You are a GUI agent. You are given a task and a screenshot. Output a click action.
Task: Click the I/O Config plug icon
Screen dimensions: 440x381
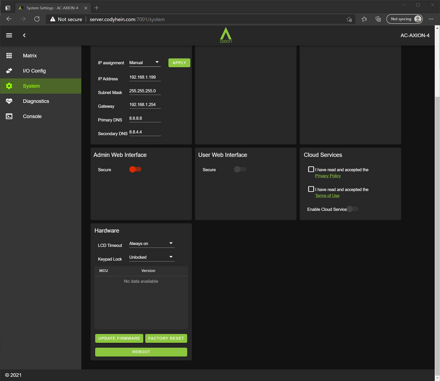pos(9,71)
